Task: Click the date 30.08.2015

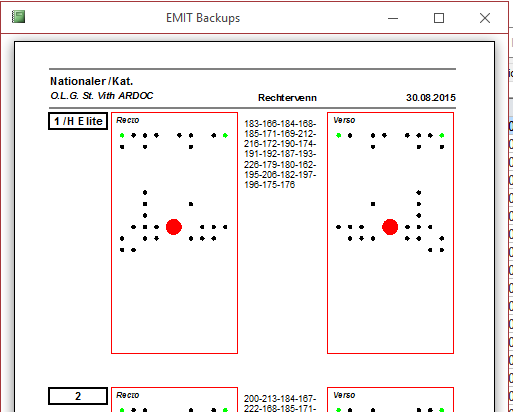Action: point(431,98)
